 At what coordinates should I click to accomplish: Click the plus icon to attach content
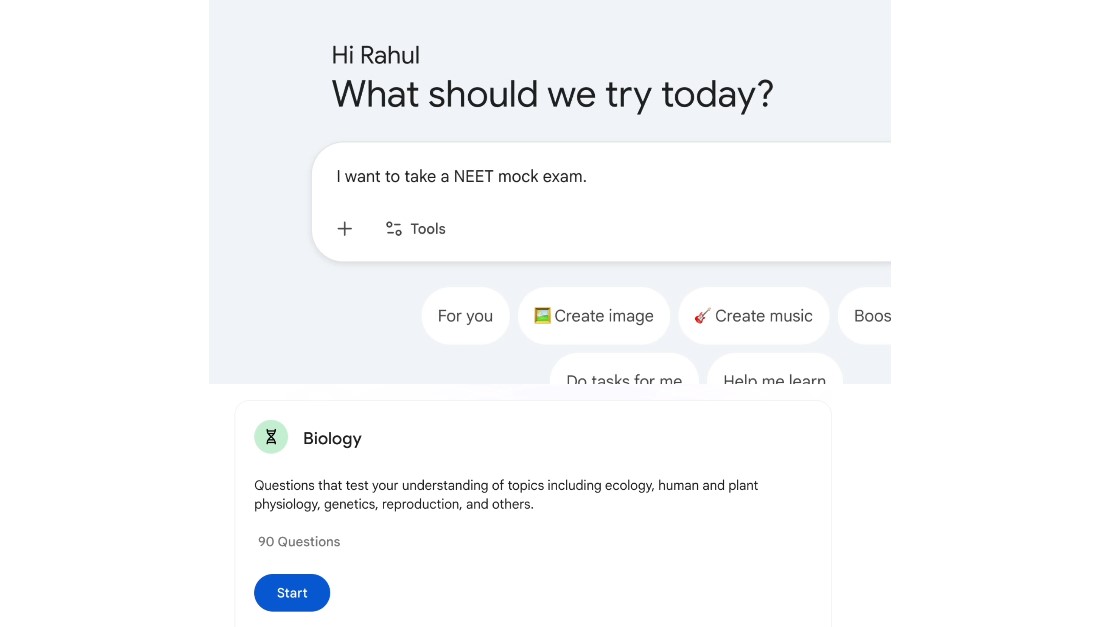click(x=344, y=228)
